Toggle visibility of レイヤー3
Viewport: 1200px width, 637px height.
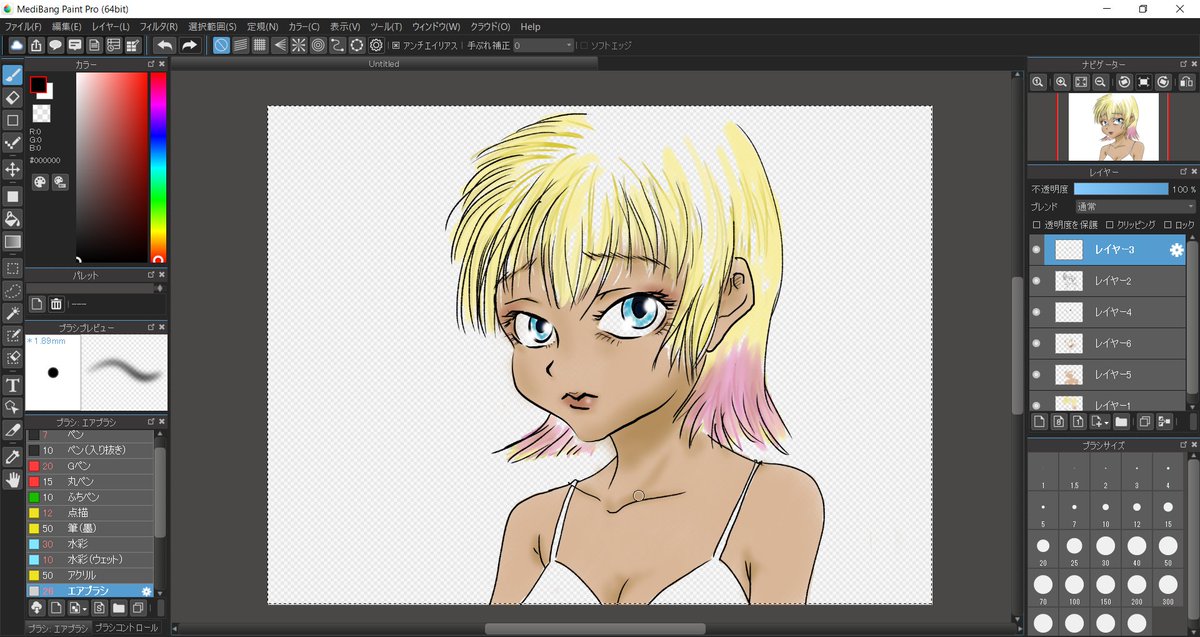tap(1036, 250)
